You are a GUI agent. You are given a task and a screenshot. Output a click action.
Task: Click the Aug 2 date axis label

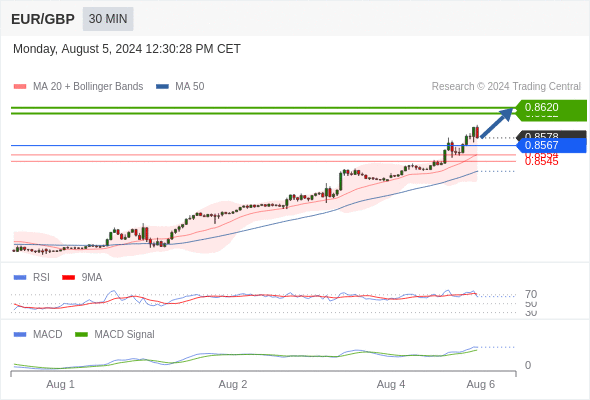(233, 384)
